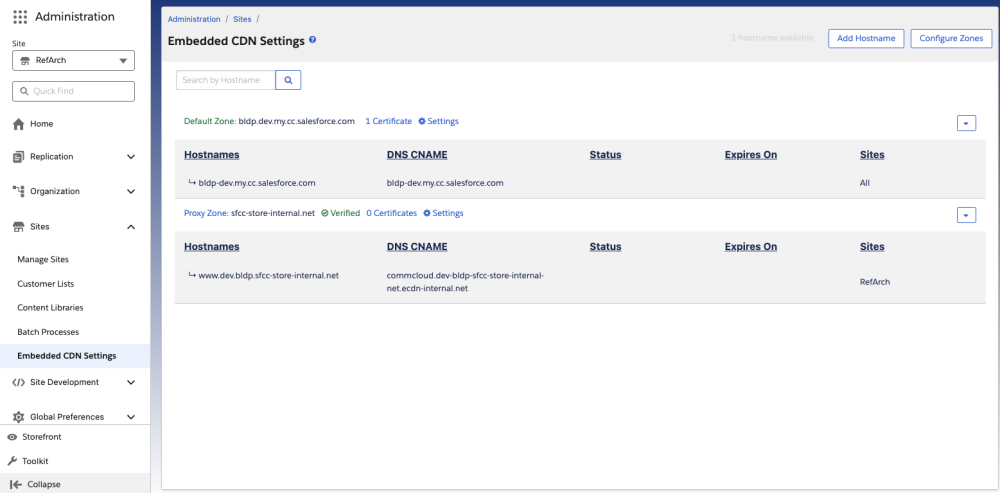Sort by Expires On in Proxy Zone table
The height and width of the screenshot is (493, 1000).
coord(751,247)
